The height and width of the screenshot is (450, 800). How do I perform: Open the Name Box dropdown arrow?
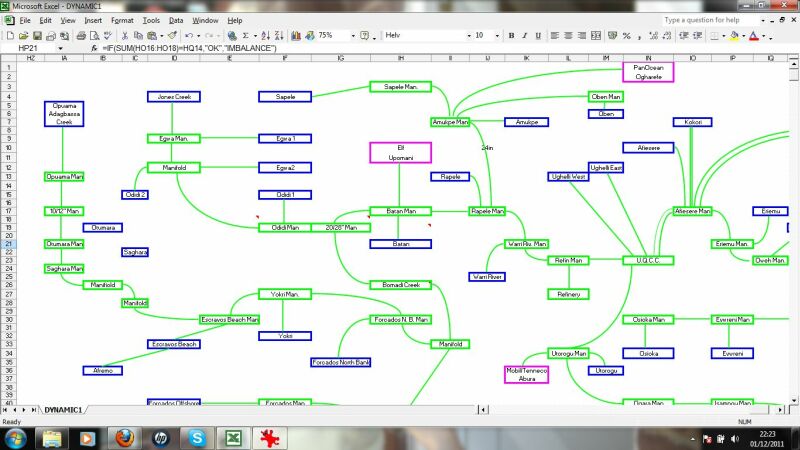click(x=61, y=48)
